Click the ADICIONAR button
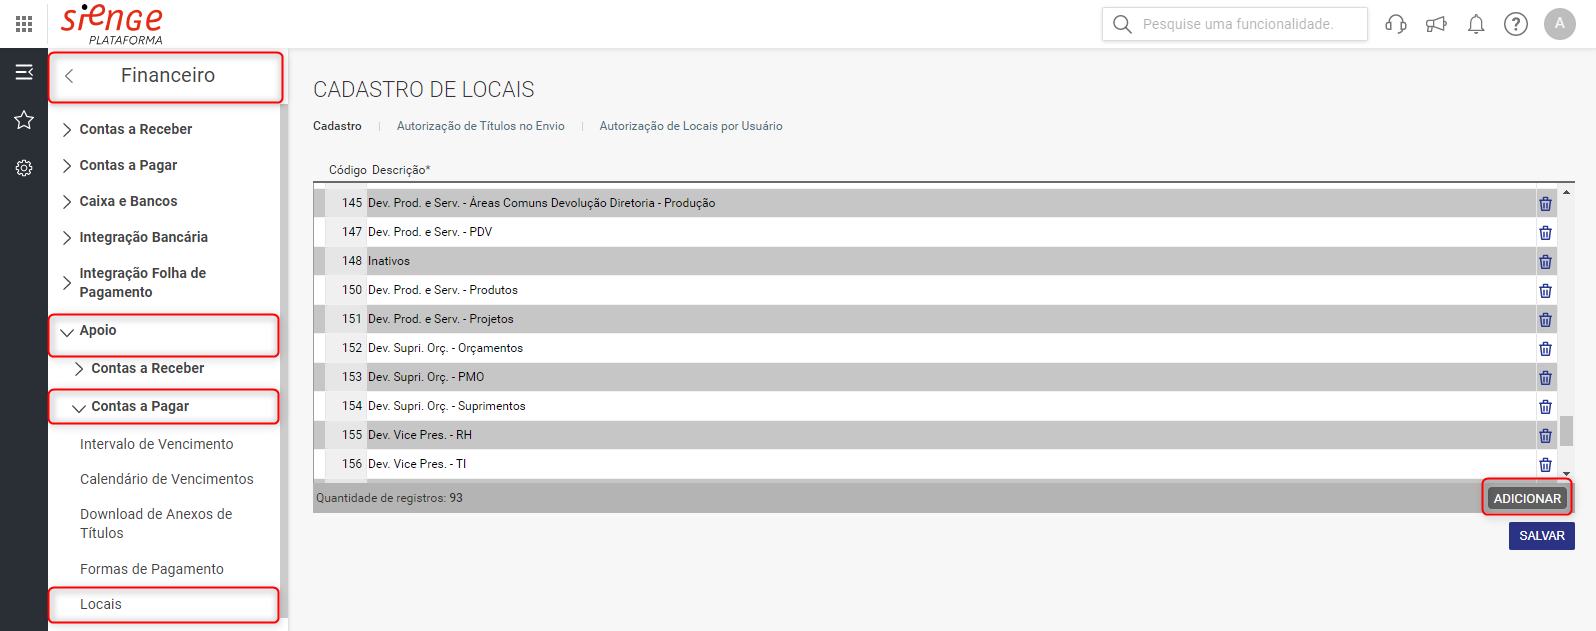Viewport: 1596px width, 631px height. pyautogui.click(x=1527, y=498)
